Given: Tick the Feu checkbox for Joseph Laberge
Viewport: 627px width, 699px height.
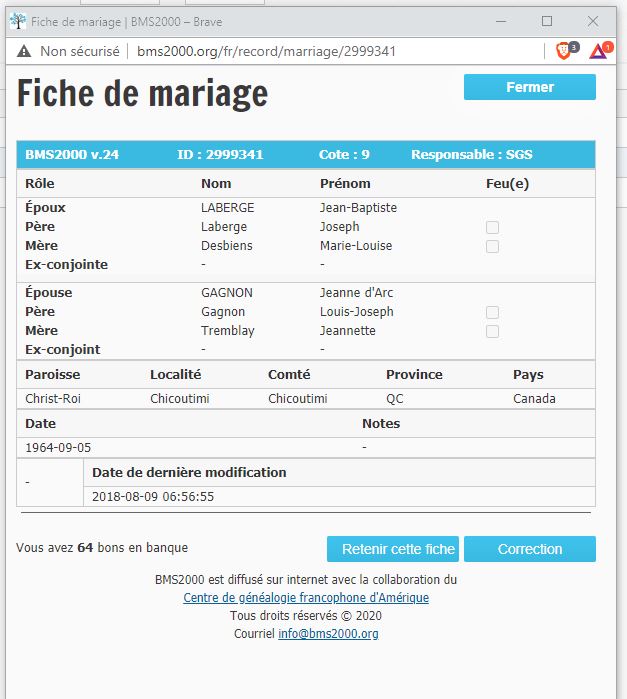Looking at the screenshot, I should click(x=492, y=227).
